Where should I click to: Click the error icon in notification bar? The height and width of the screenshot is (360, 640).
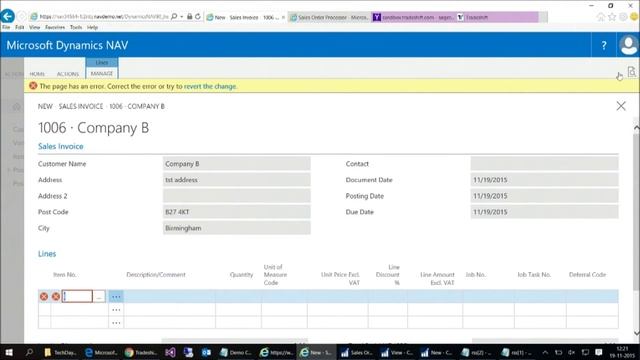[33, 86]
